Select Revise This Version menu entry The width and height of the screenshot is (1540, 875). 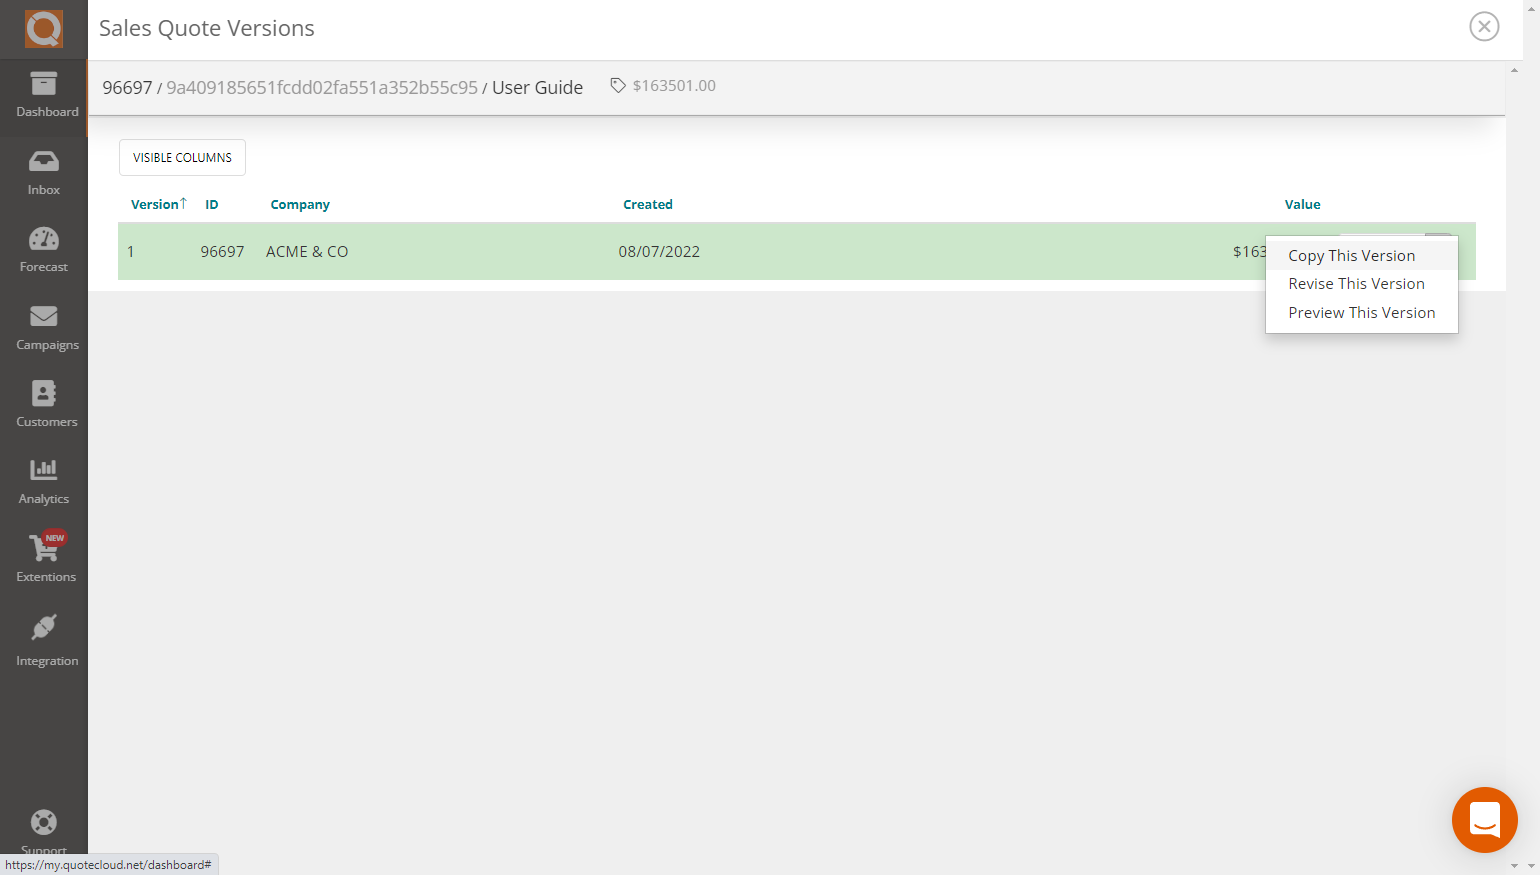1356,283
